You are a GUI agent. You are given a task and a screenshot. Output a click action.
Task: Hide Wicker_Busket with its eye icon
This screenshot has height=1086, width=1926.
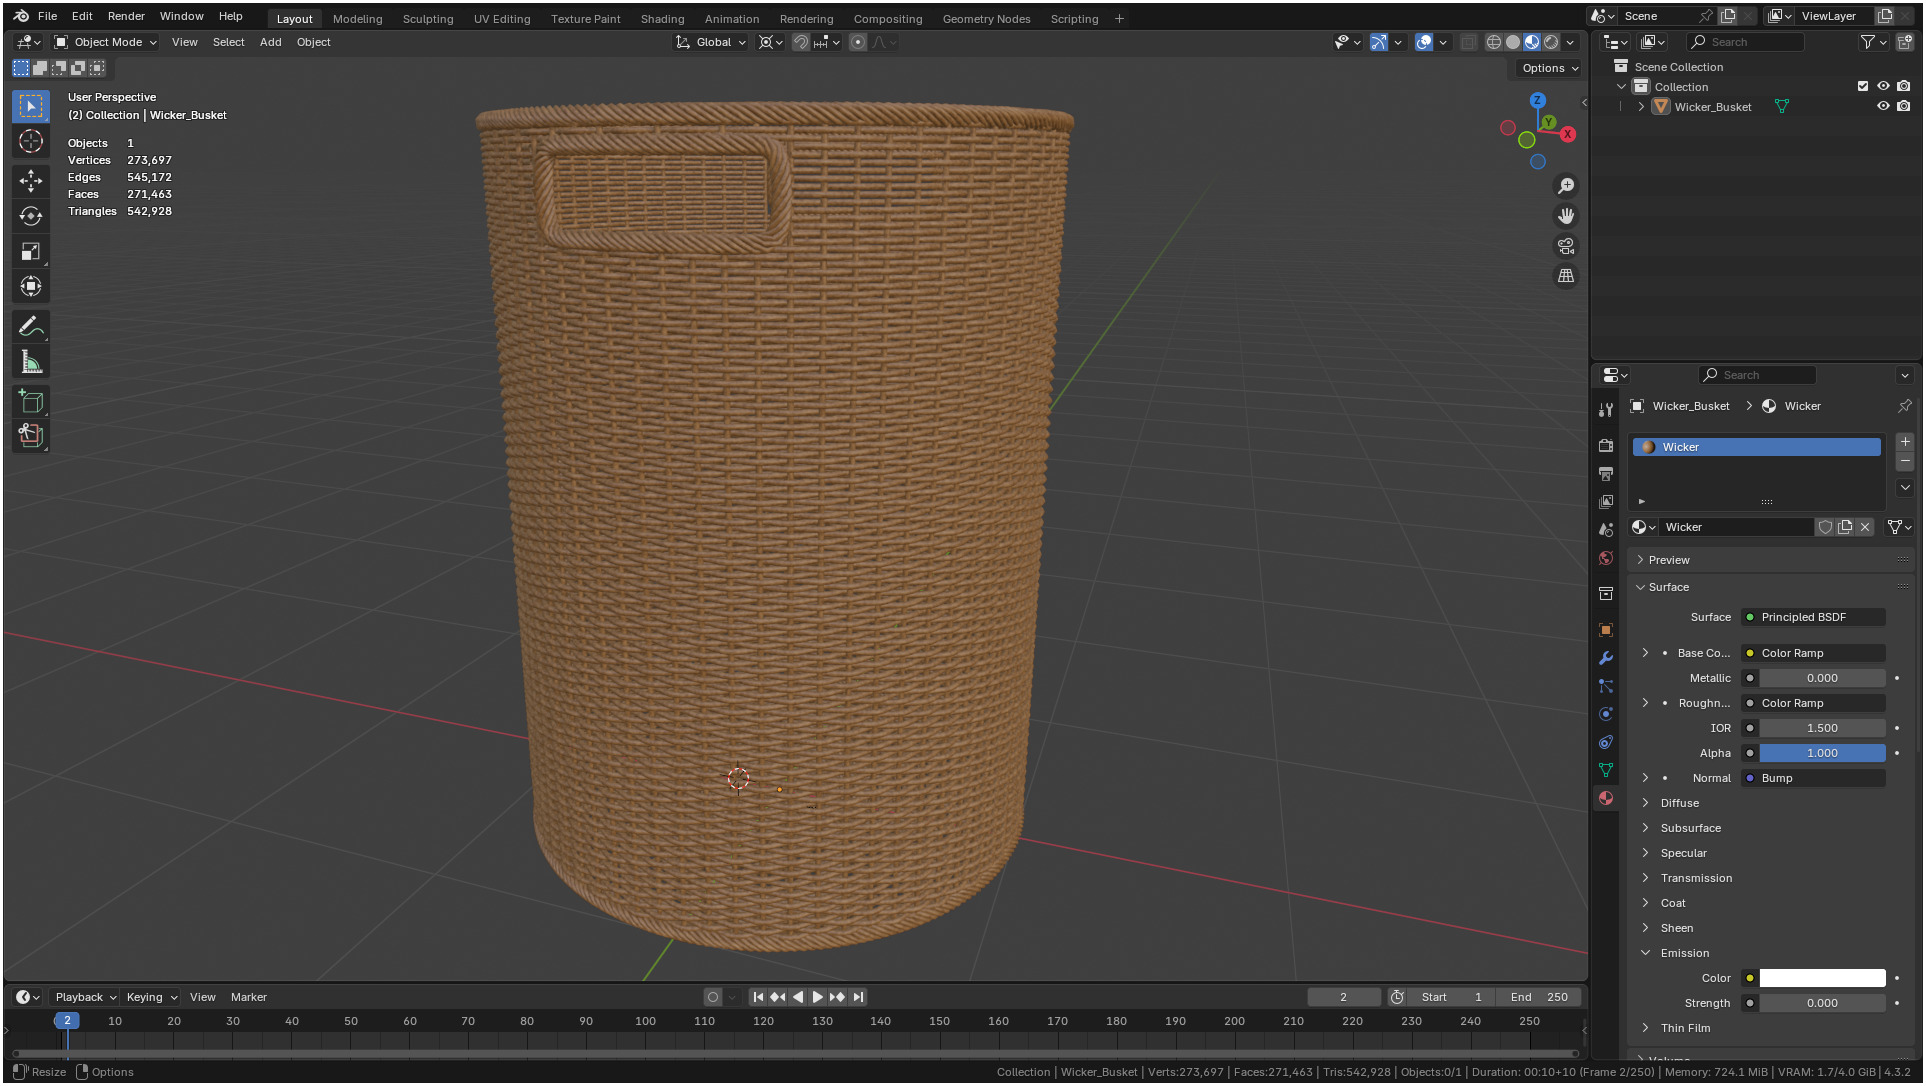(1883, 106)
